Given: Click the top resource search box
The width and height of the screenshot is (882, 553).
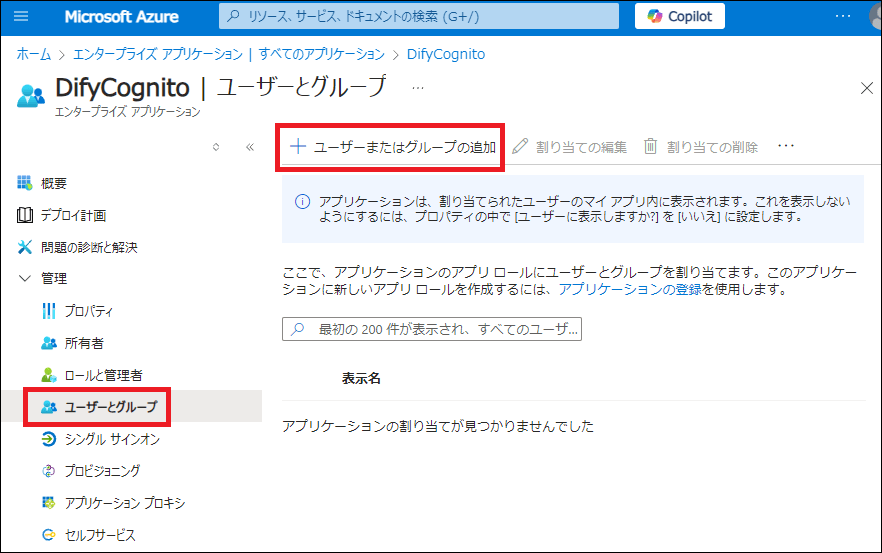Looking at the screenshot, I should pyautogui.click(x=420, y=17).
